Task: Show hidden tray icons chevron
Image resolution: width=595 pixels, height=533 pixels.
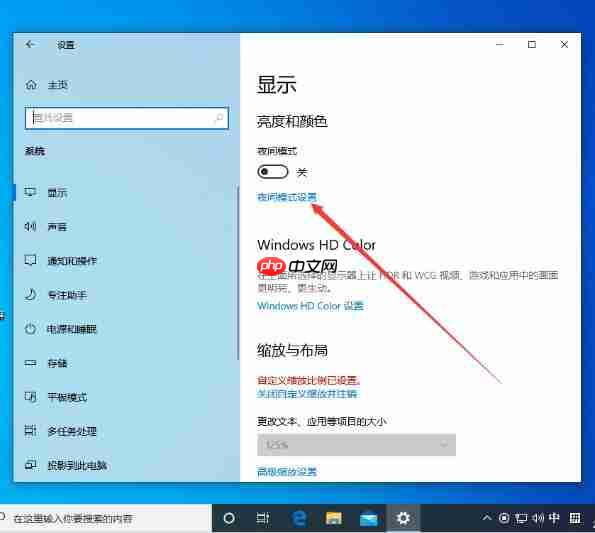Action: click(486, 517)
